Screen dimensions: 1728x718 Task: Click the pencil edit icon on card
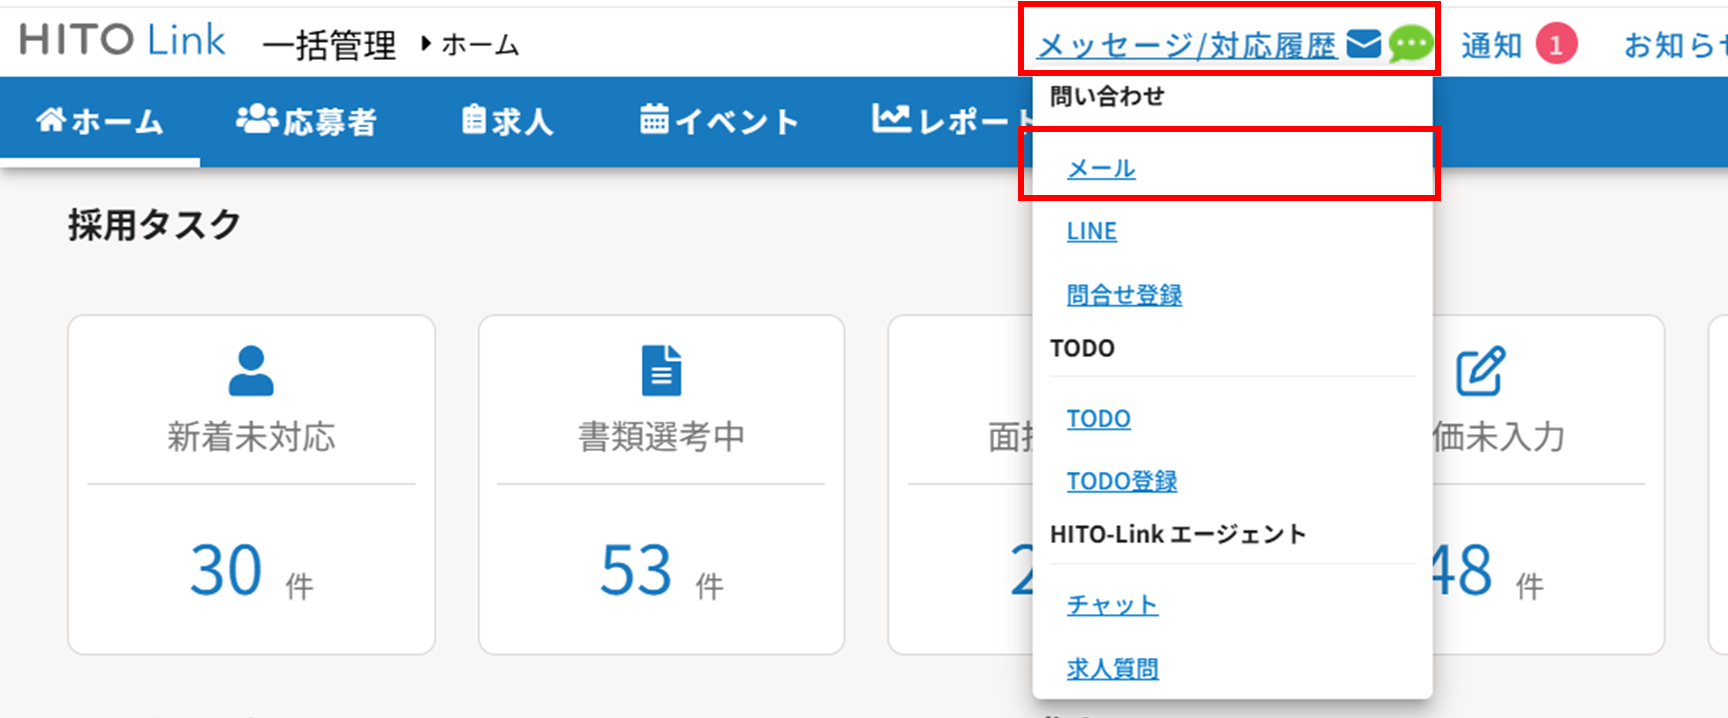point(1480,372)
